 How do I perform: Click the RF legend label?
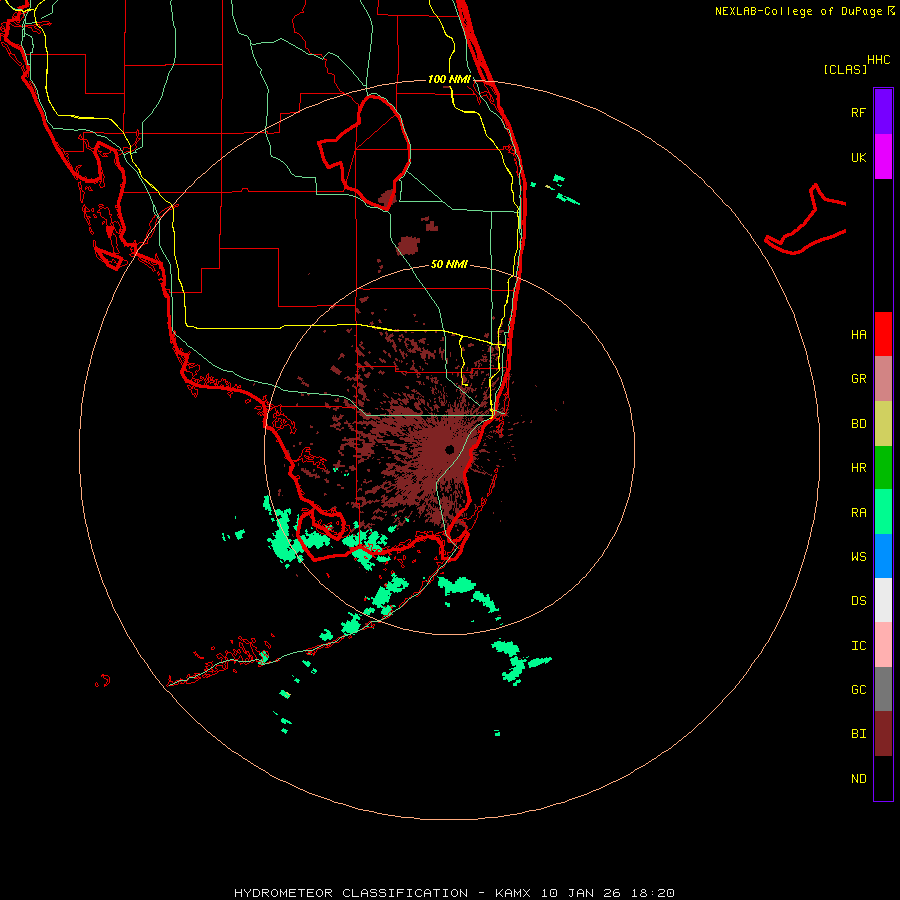(x=858, y=112)
